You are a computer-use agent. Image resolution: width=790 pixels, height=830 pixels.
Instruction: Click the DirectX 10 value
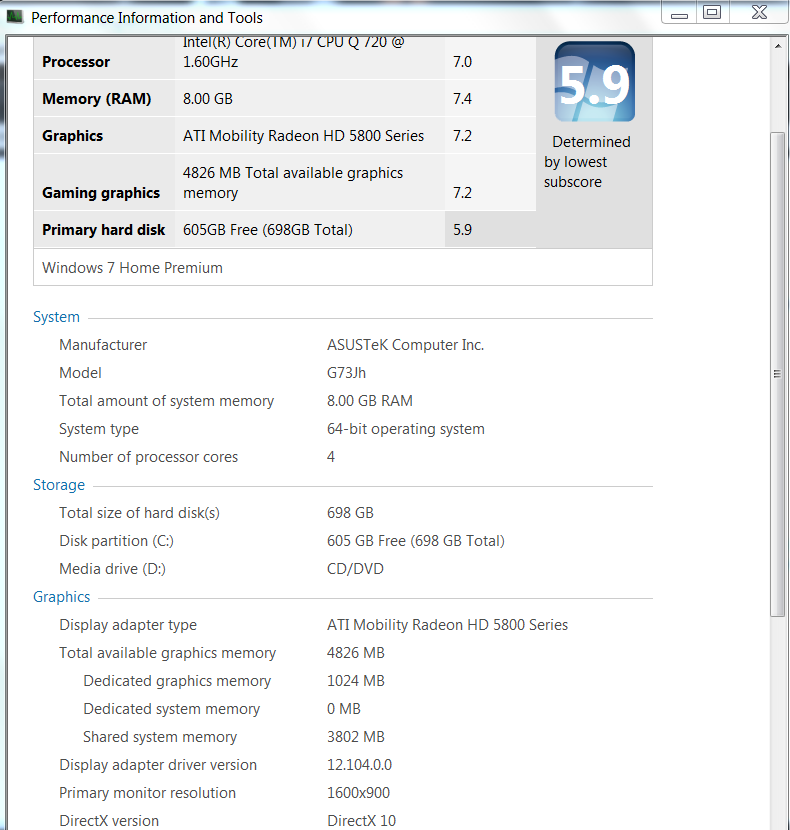tap(361, 820)
